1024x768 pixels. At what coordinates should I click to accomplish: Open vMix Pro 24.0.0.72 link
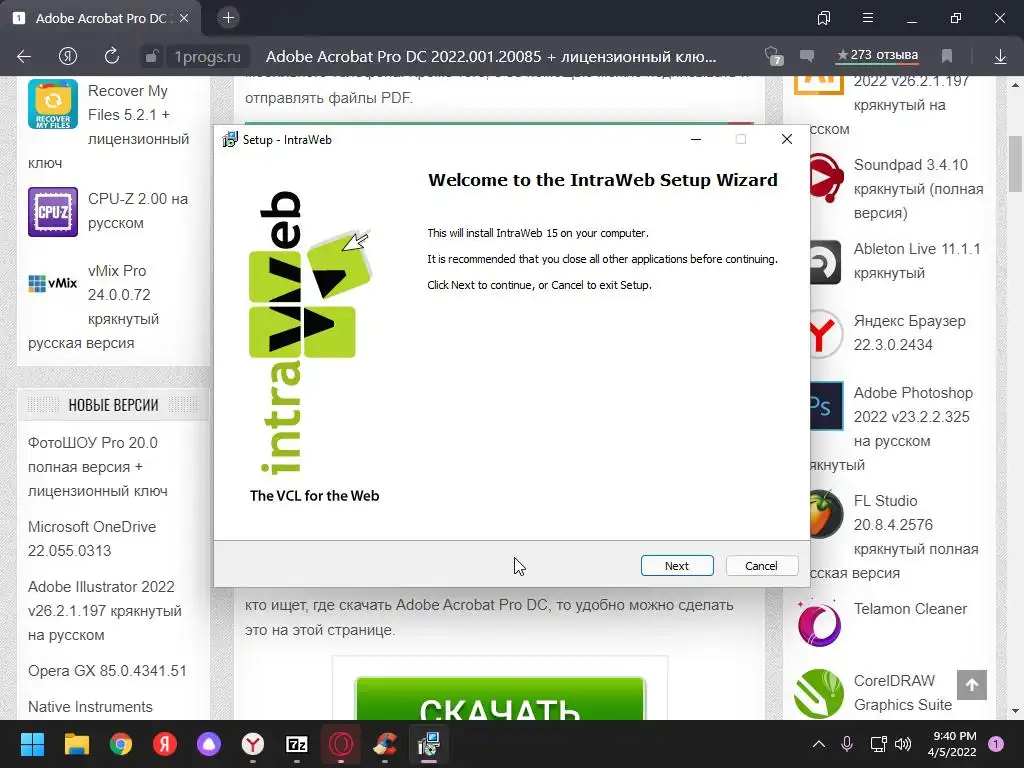pos(123,295)
